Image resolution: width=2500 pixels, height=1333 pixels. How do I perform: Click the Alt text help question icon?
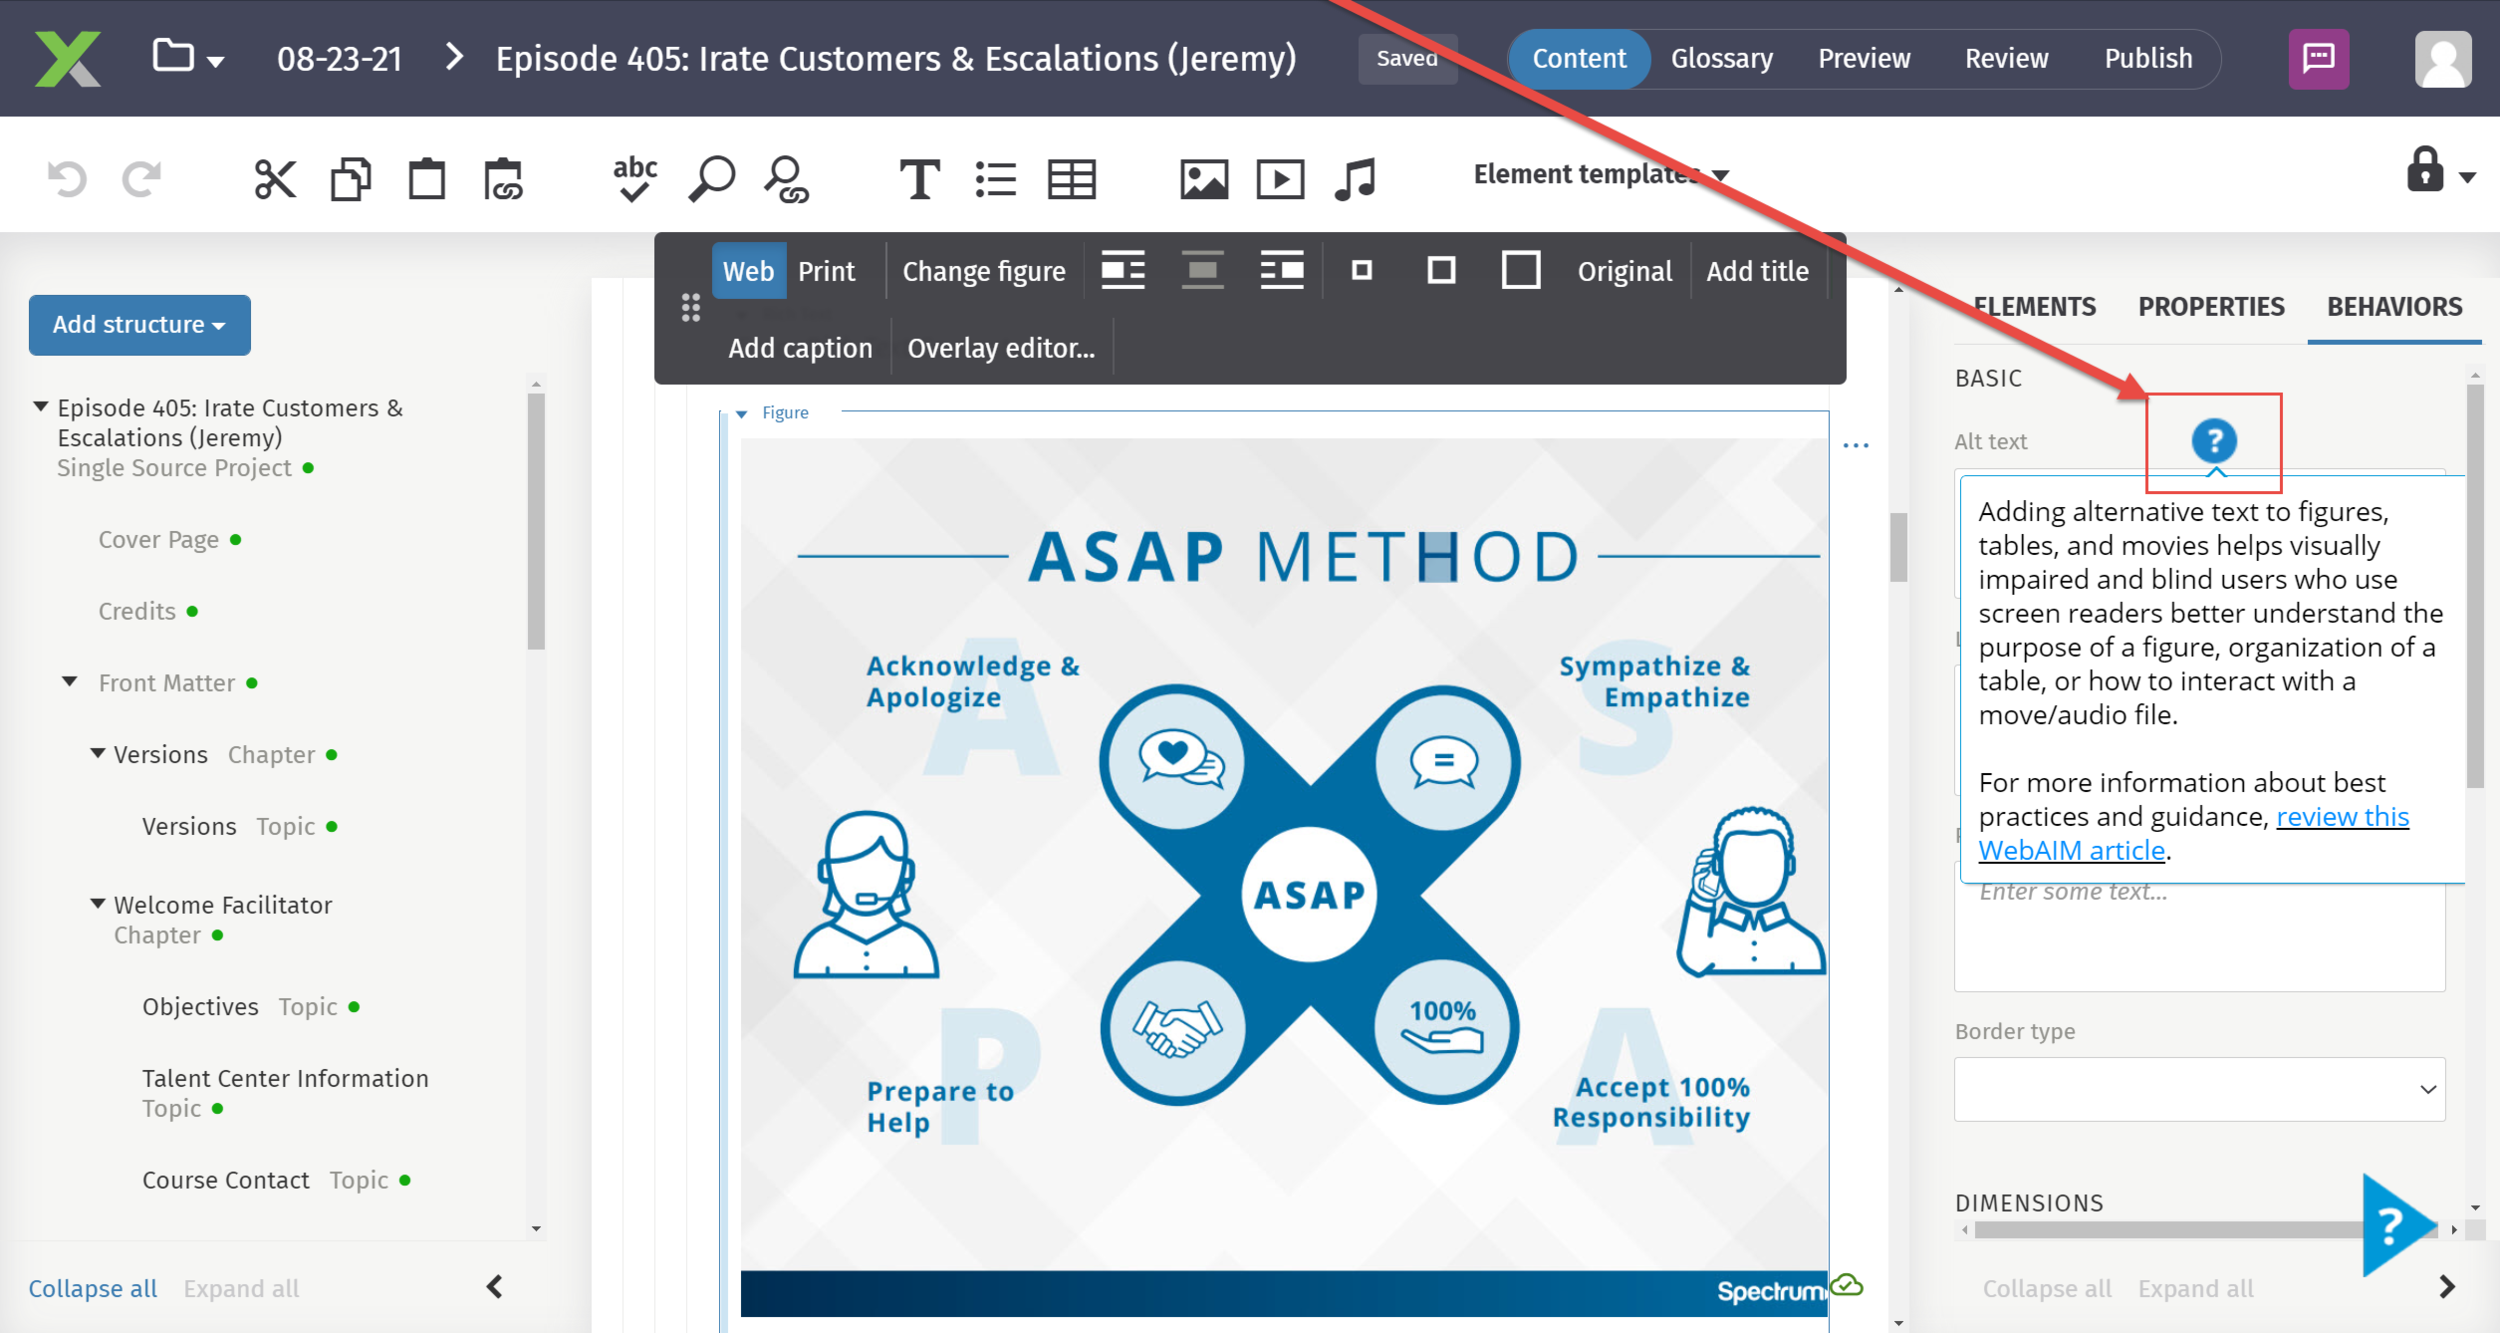point(2213,440)
